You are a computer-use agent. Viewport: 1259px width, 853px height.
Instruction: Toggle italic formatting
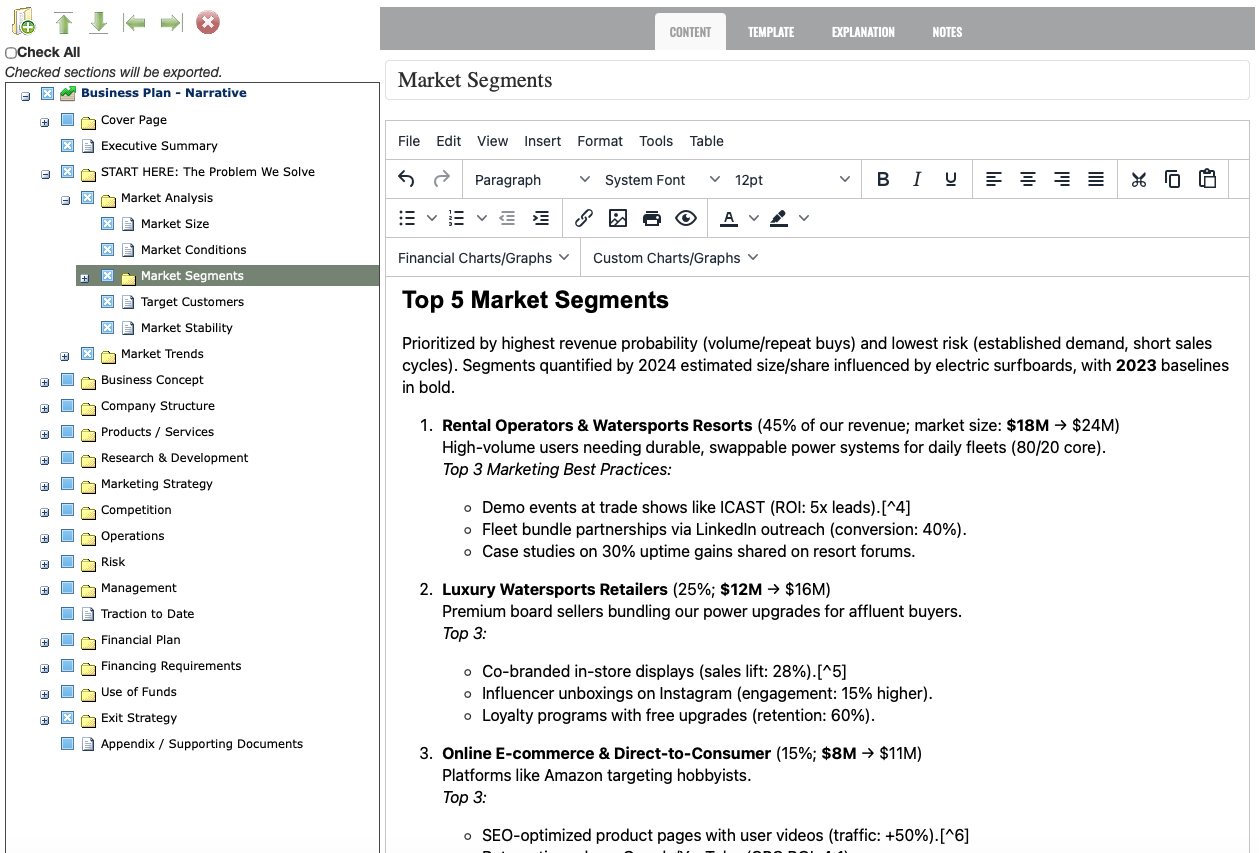[x=917, y=179]
